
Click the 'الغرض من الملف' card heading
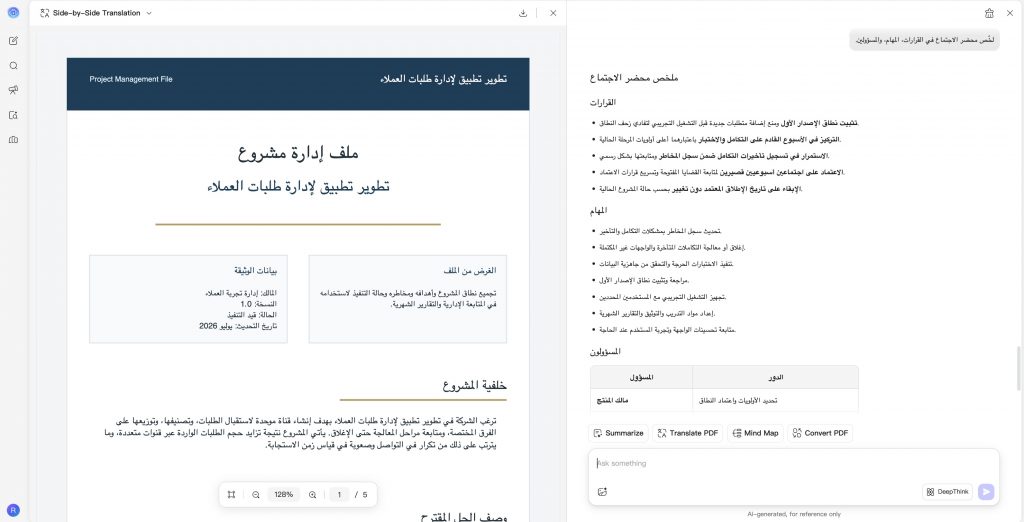coord(470,270)
